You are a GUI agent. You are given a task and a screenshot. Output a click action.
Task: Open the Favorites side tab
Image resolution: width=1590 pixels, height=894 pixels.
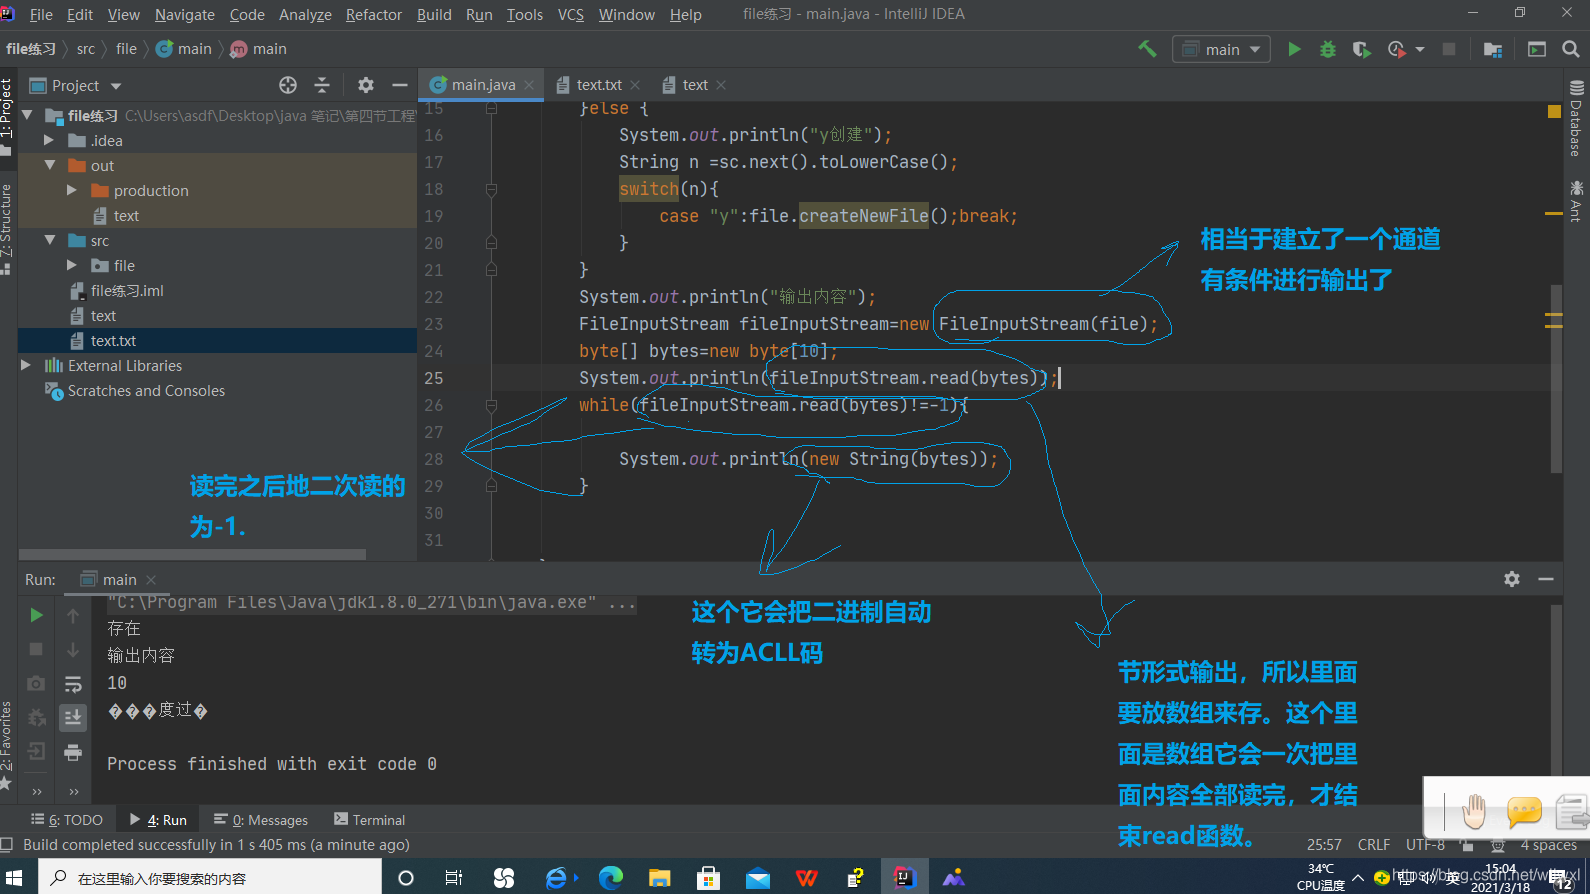point(7,745)
